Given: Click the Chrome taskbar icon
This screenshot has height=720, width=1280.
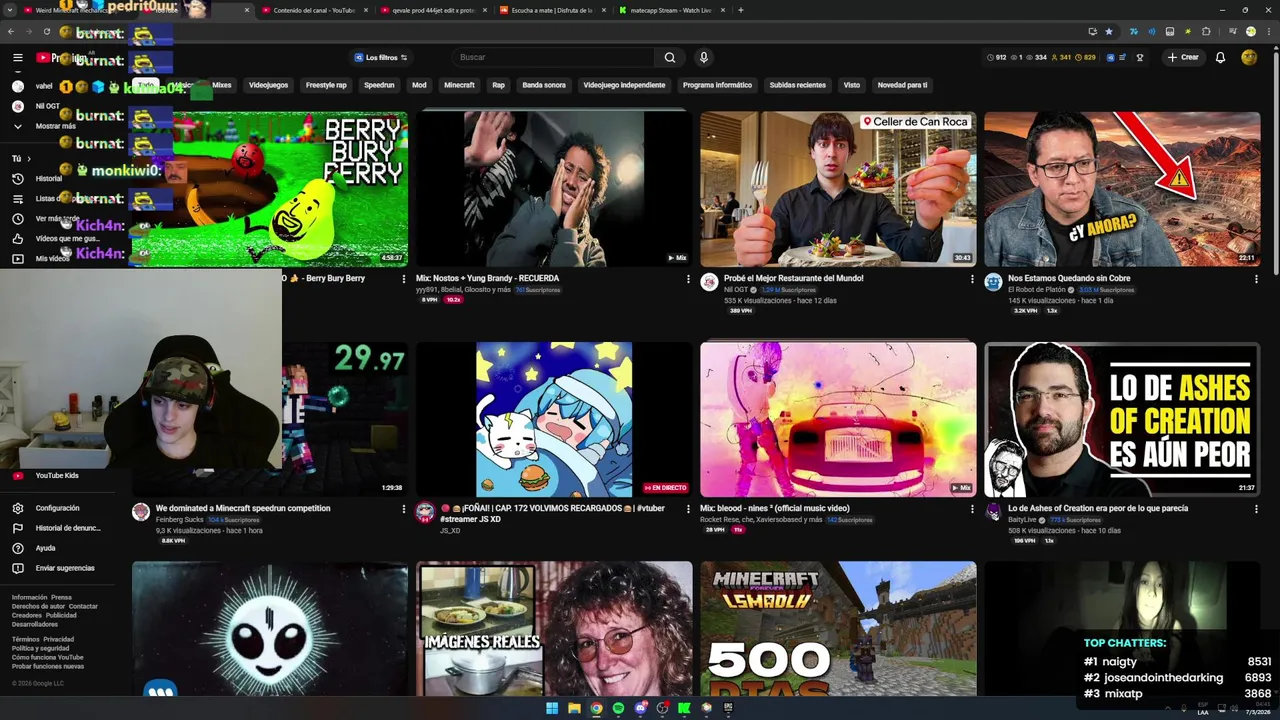Looking at the screenshot, I should point(596,708).
